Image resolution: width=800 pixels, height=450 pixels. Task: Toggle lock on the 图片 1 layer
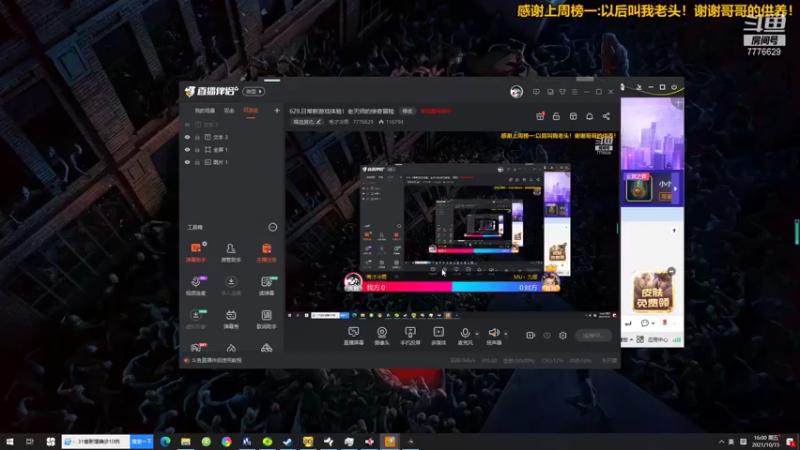tap(197, 162)
